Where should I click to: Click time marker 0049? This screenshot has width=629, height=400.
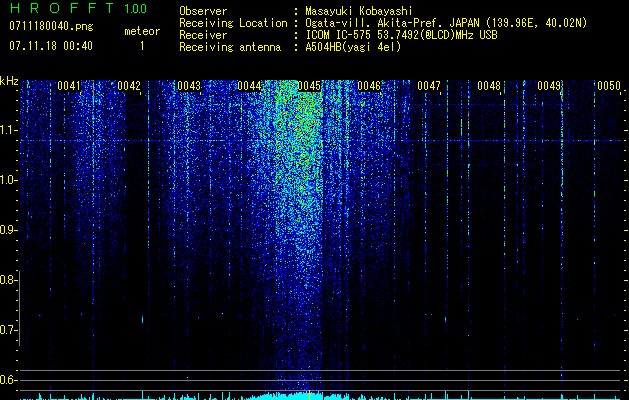coord(549,85)
